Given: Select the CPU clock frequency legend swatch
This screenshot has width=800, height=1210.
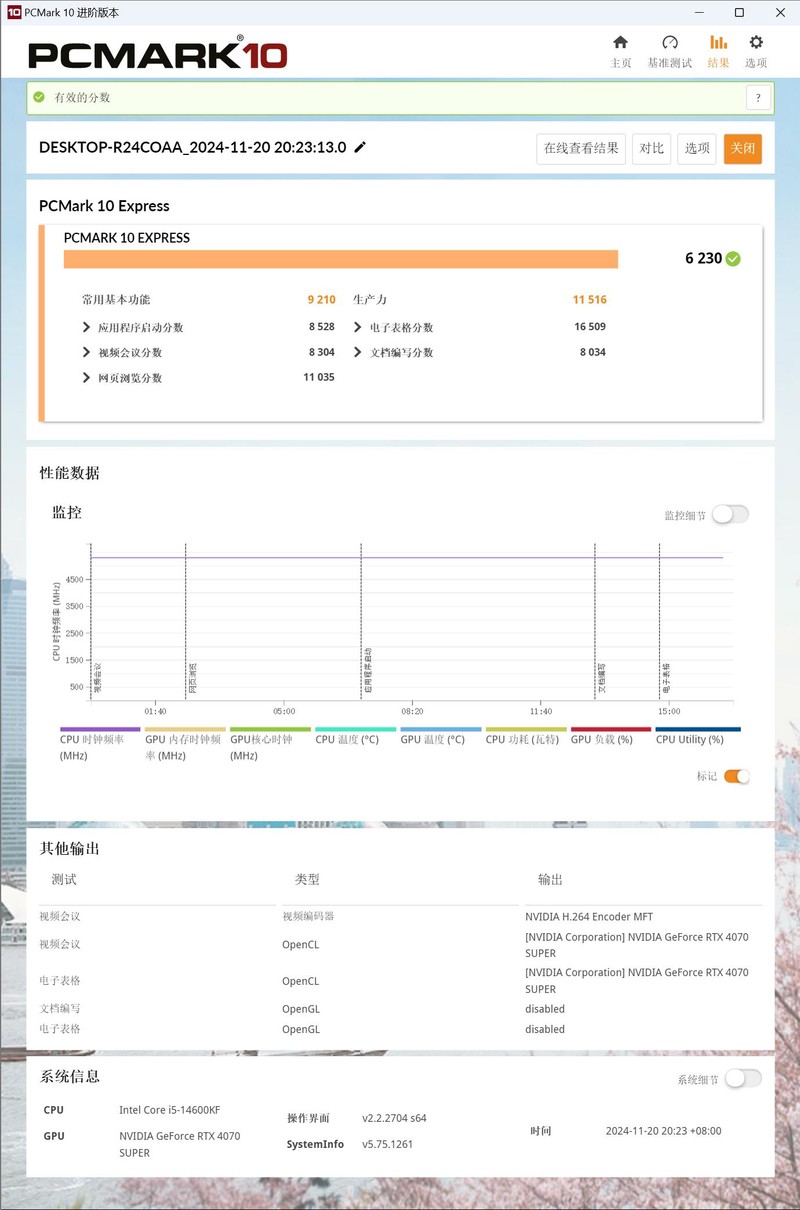Looking at the screenshot, I should 100,729.
